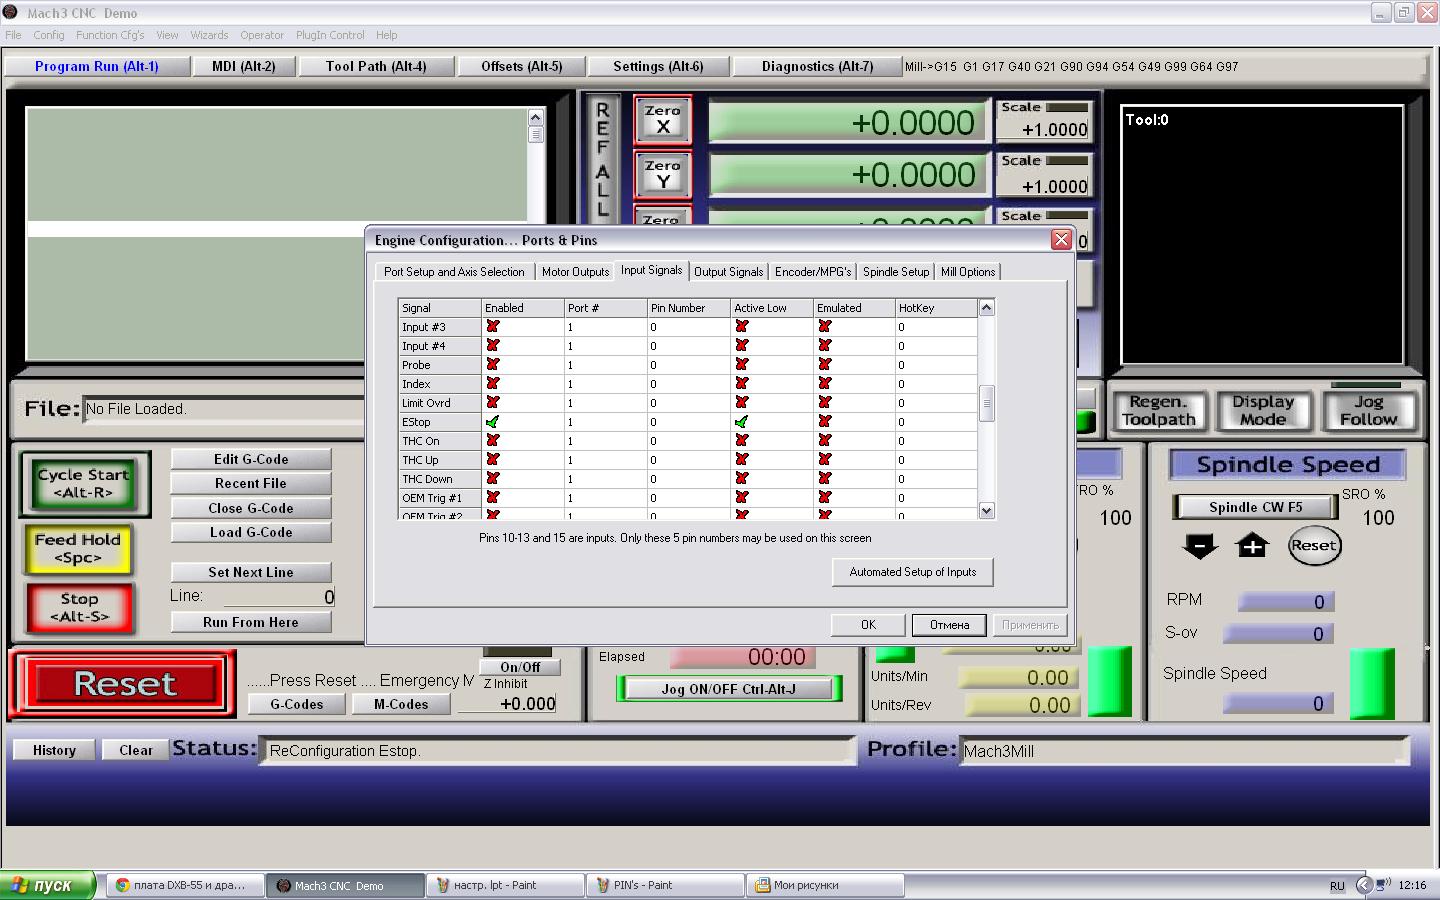The height and width of the screenshot is (900, 1440).
Task: Click the Line number field
Action: pos(279,597)
